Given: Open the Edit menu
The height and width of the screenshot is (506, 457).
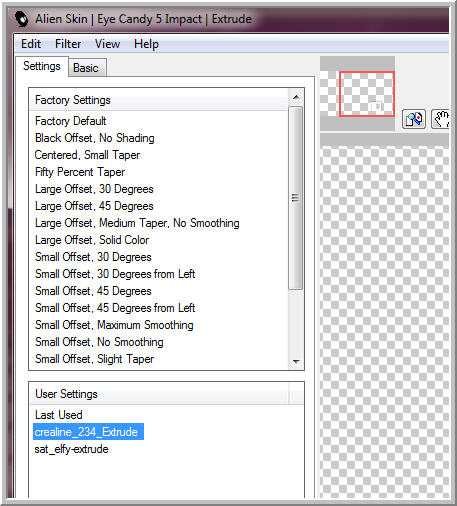Looking at the screenshot, I should pos(31,44).
